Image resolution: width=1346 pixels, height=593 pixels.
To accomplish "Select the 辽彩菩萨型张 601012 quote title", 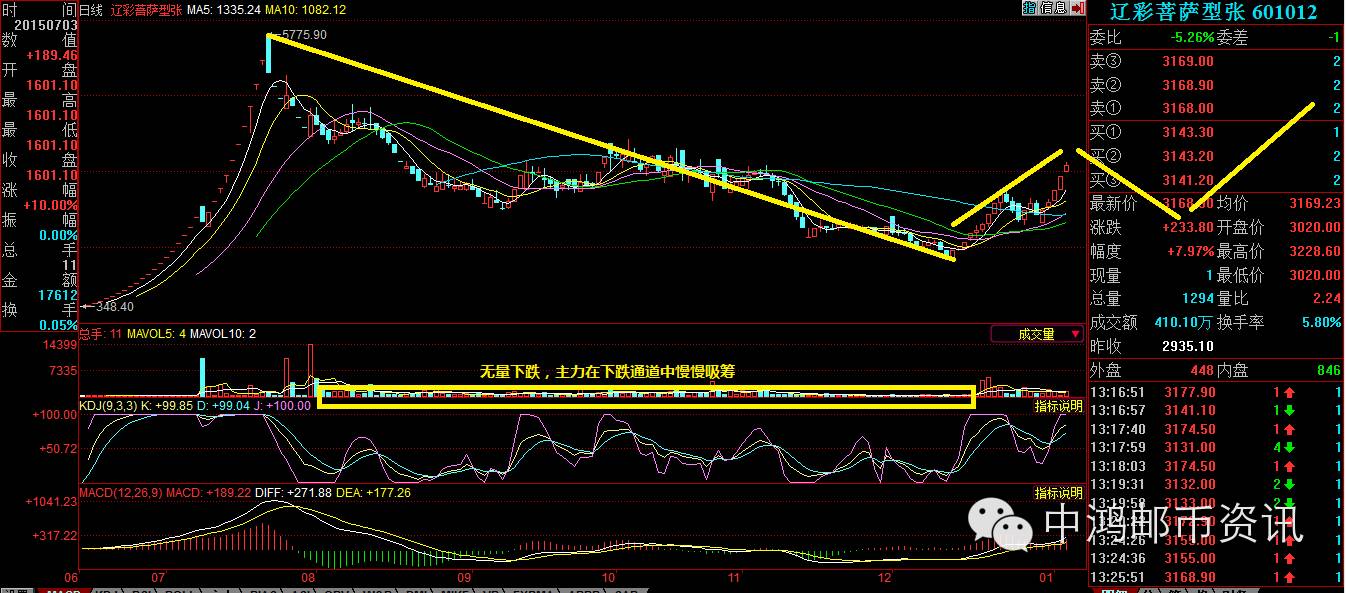I will tap(1215, 11).
